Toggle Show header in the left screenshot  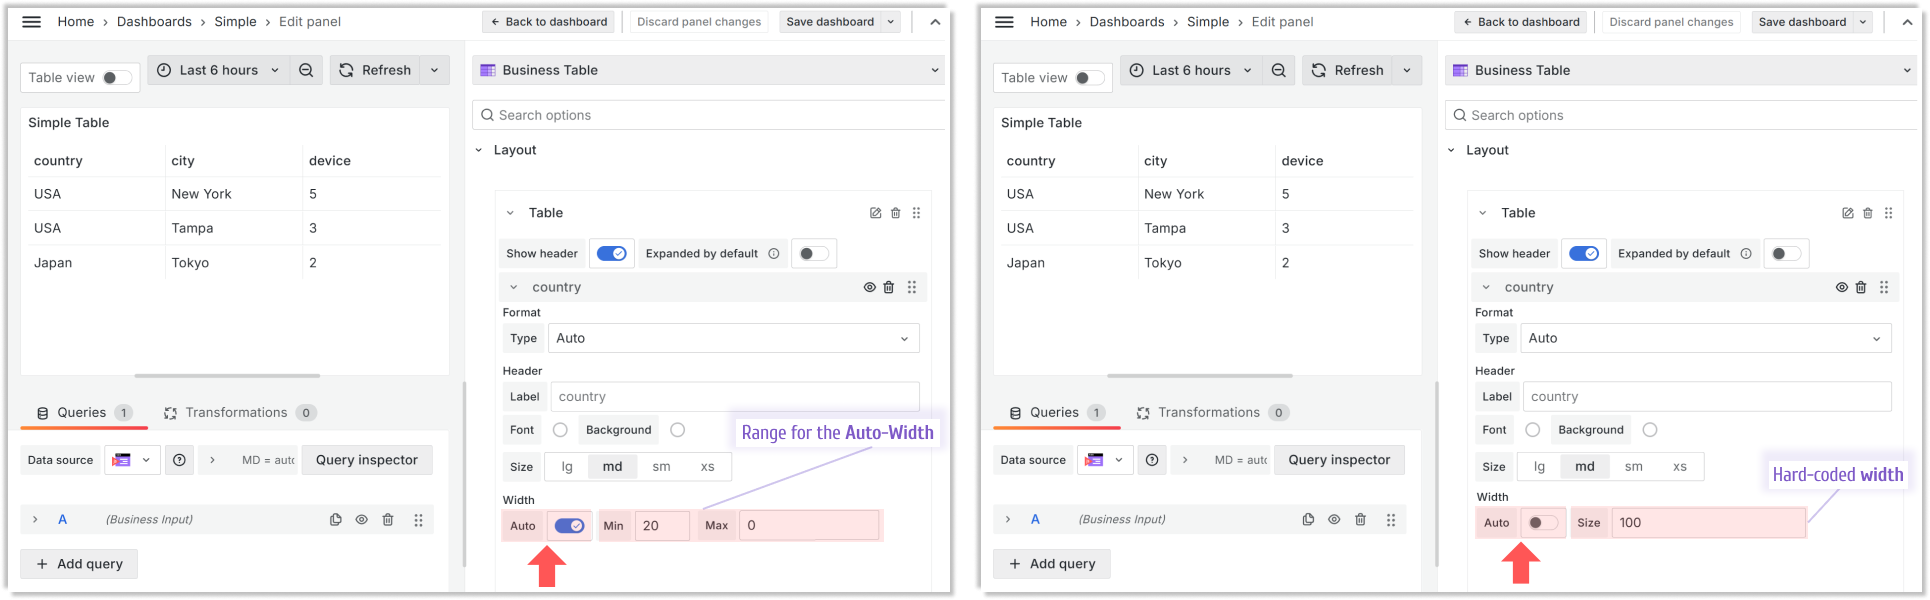pos(611,254)
